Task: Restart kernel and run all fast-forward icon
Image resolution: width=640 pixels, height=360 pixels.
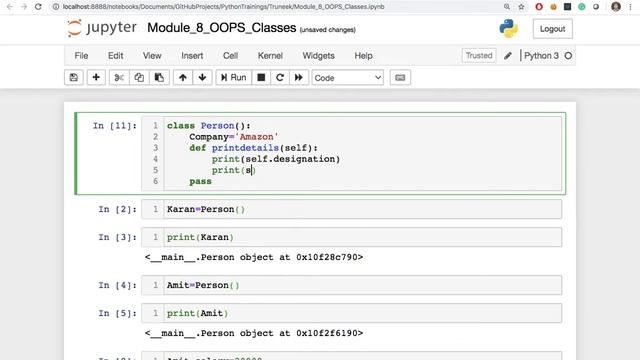Action: pos(299,78)
